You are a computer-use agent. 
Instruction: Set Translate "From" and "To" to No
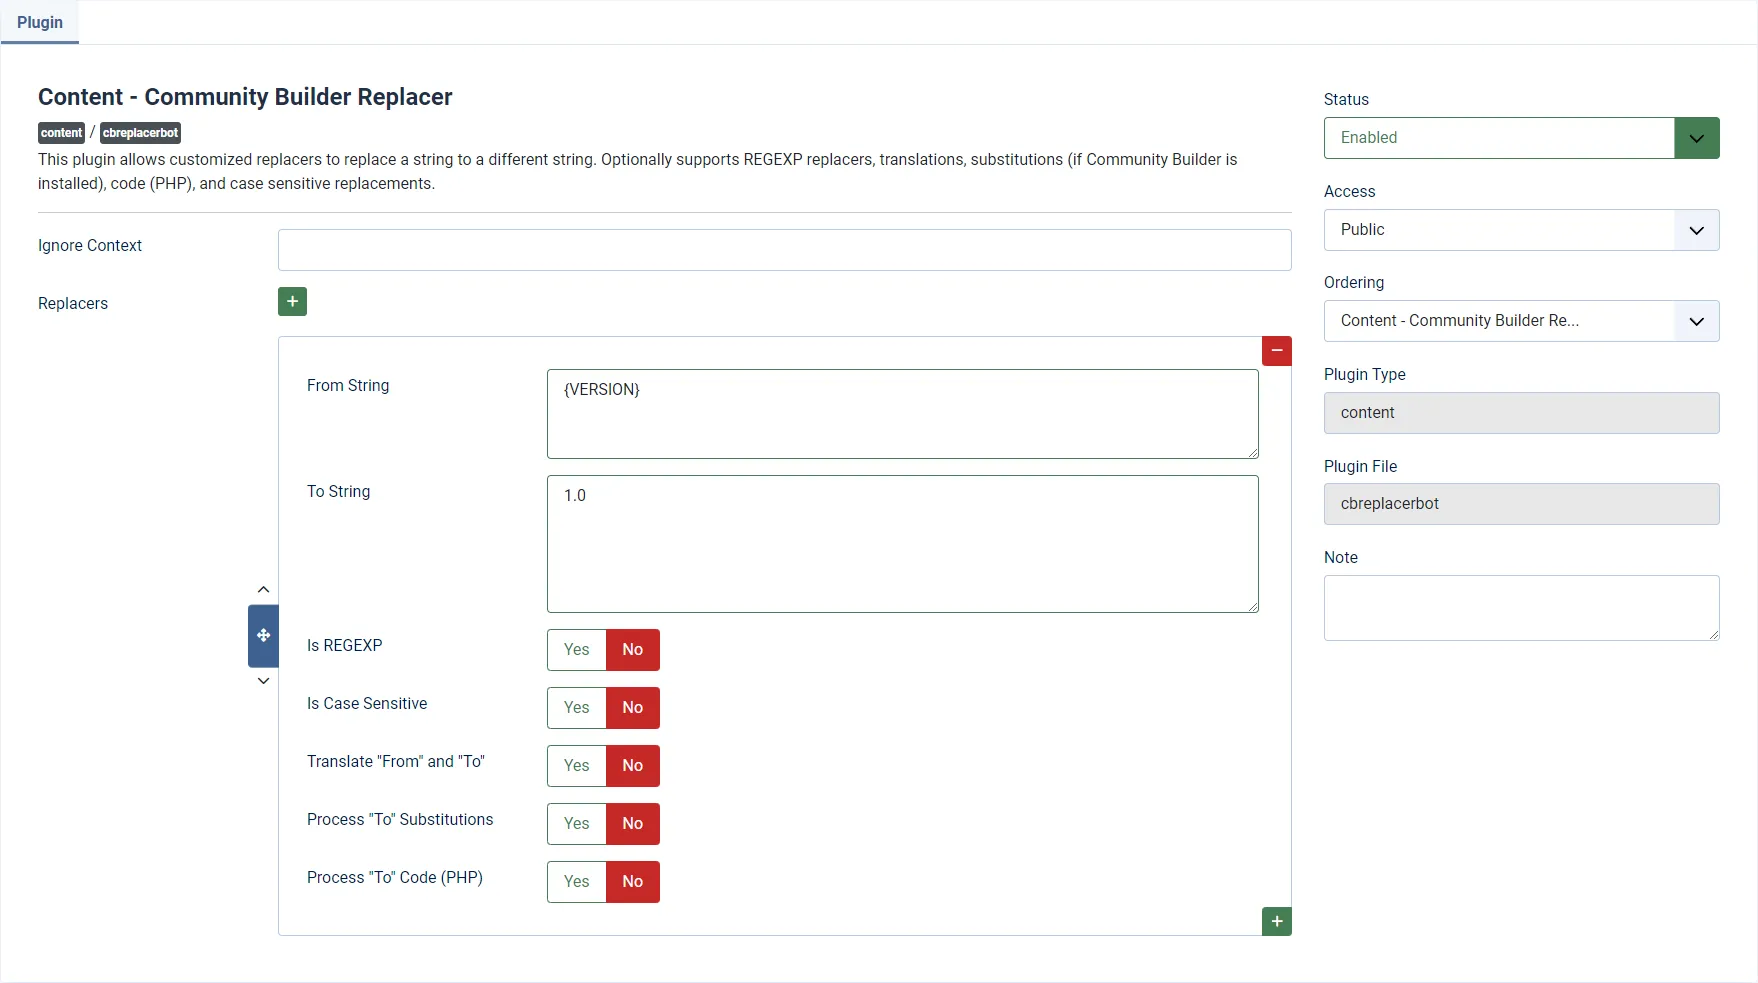[x=633, y=766]
